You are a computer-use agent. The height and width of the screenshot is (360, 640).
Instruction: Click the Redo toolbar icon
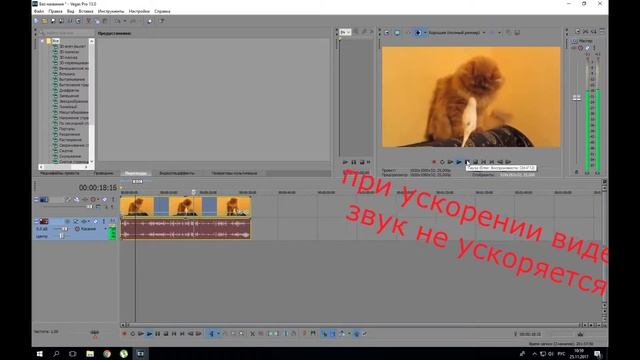point(133,21)
